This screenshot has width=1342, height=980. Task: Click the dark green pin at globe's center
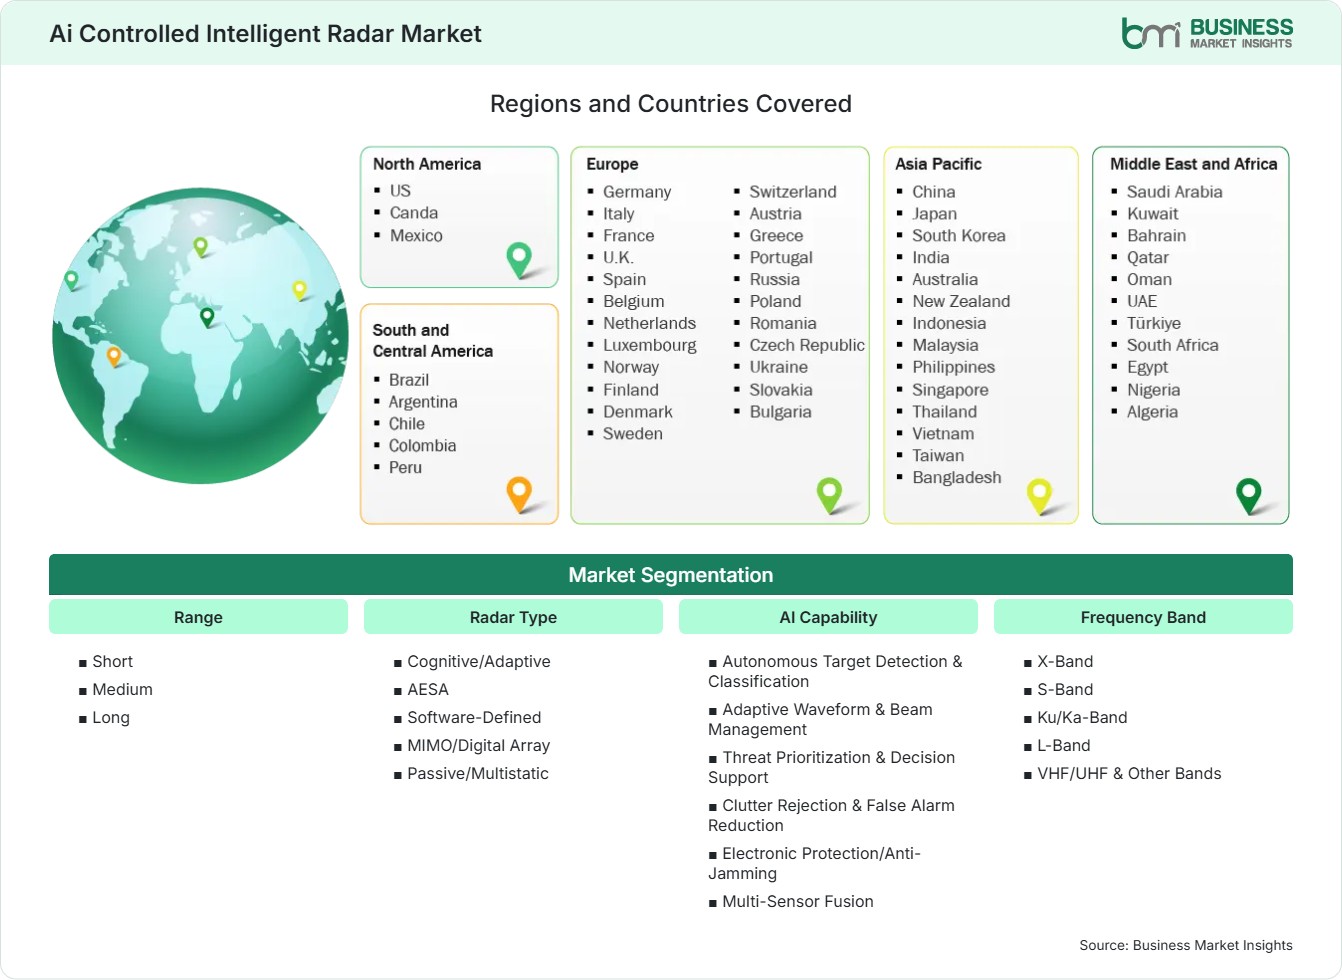click(207, 318)
